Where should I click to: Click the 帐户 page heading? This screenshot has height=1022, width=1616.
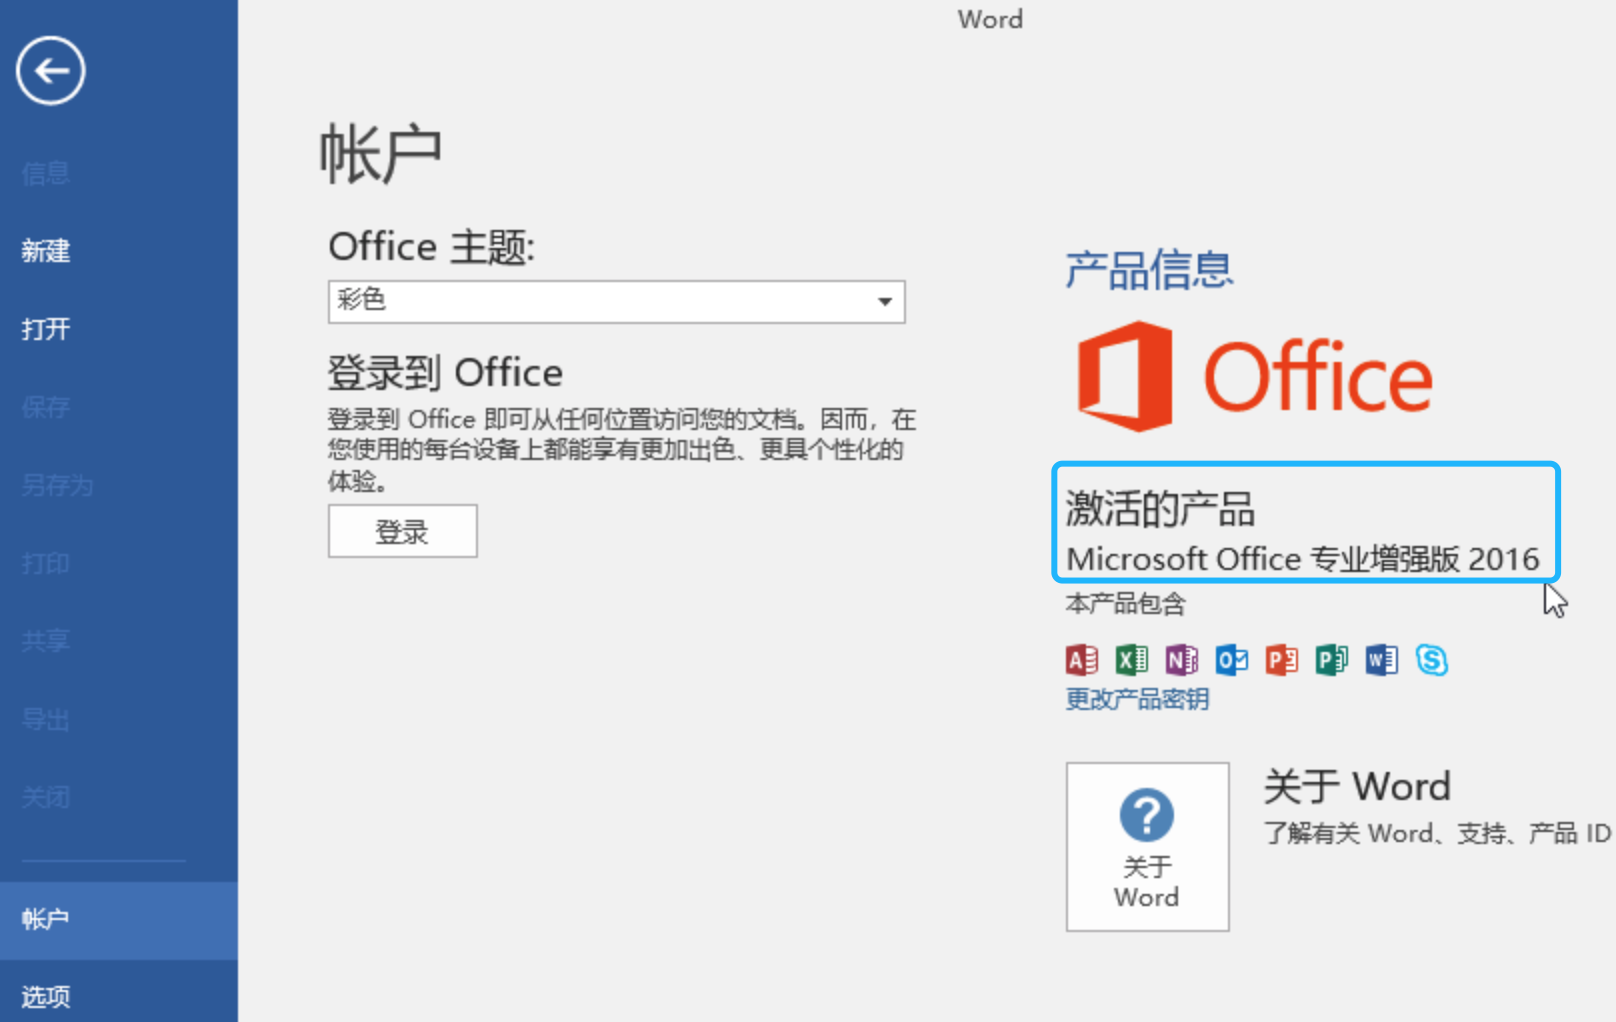tap(380, 154)
